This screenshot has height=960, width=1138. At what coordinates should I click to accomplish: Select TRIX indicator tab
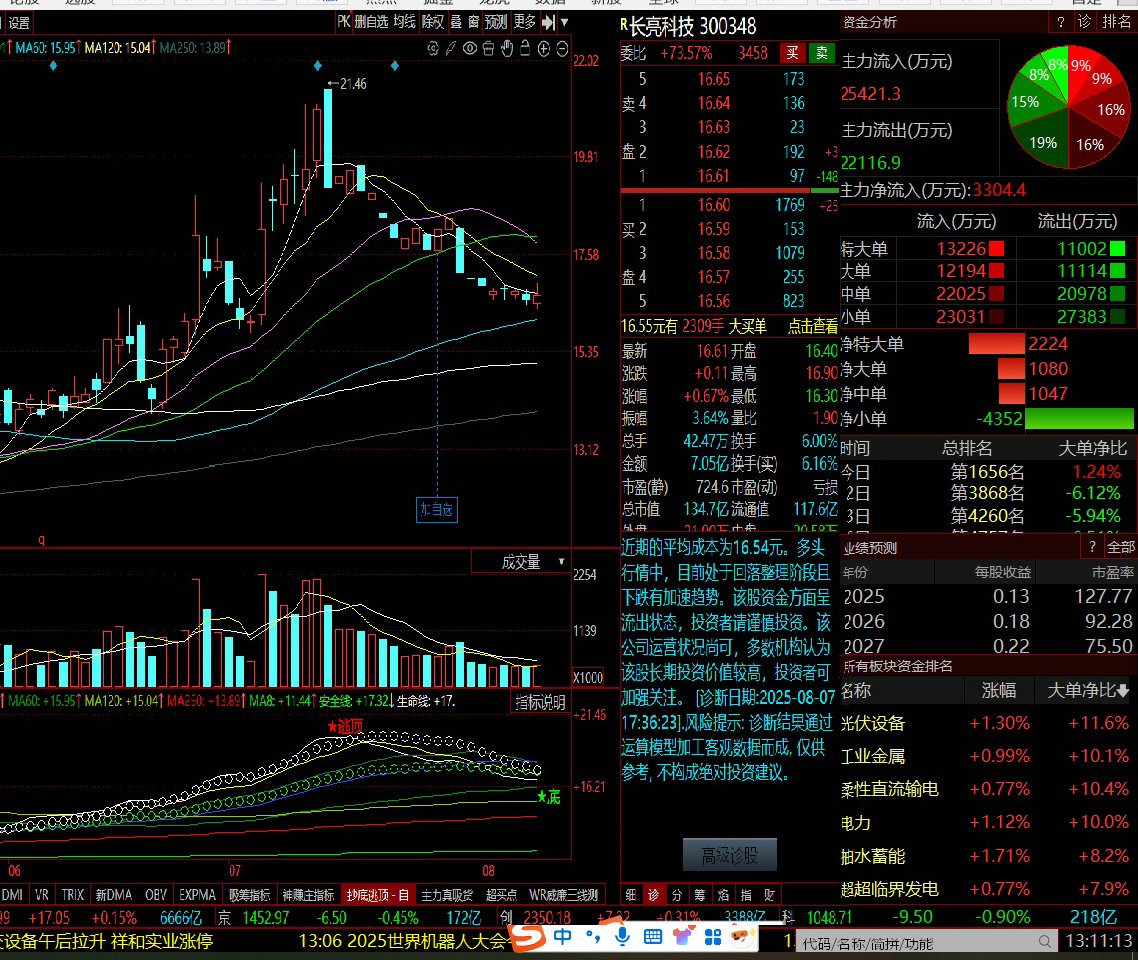click(73, 895)
